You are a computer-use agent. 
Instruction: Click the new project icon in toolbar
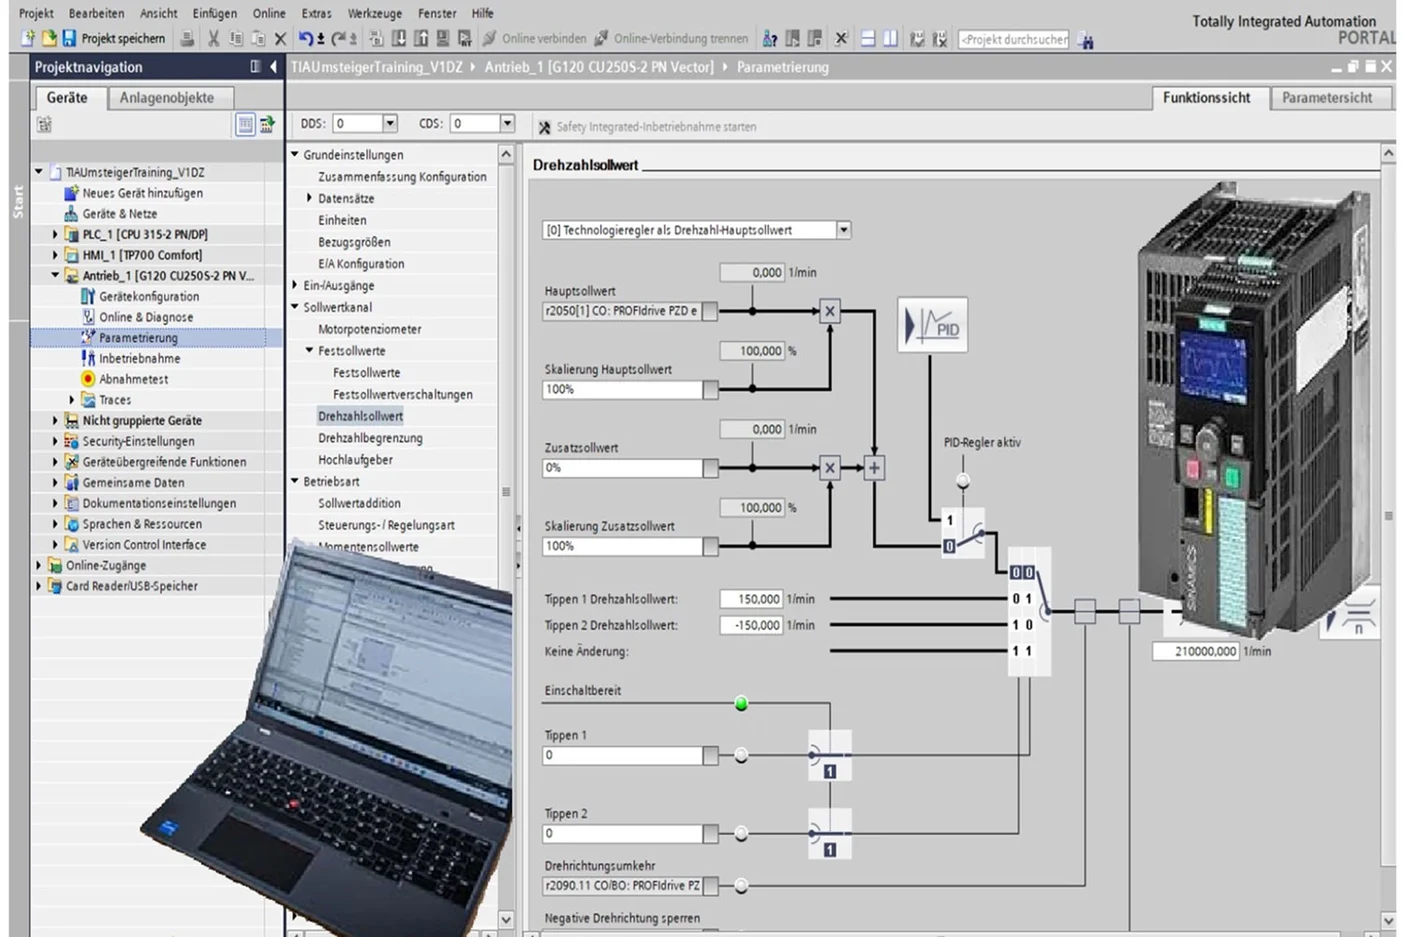pos(28,38)
